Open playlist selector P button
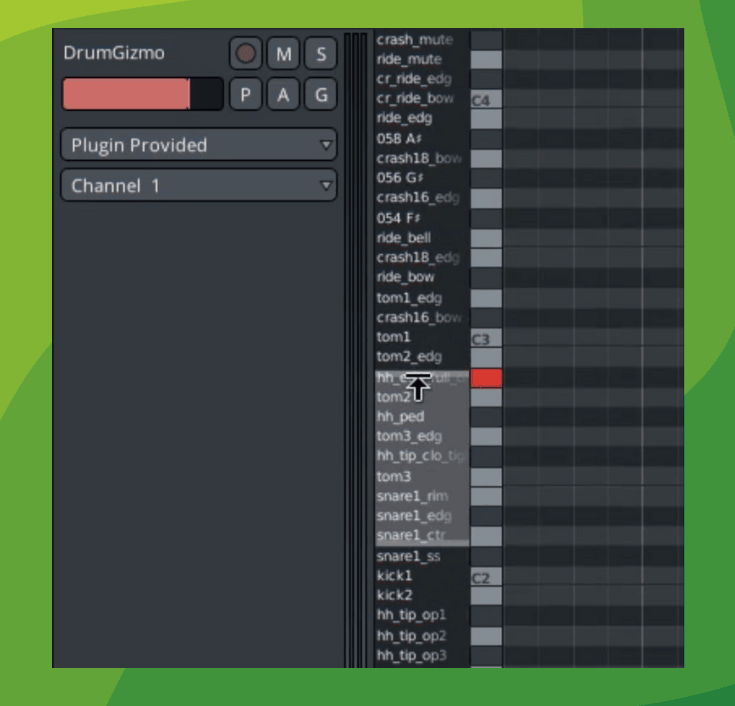Screen dimensions: 735x706 pos(245,94)
